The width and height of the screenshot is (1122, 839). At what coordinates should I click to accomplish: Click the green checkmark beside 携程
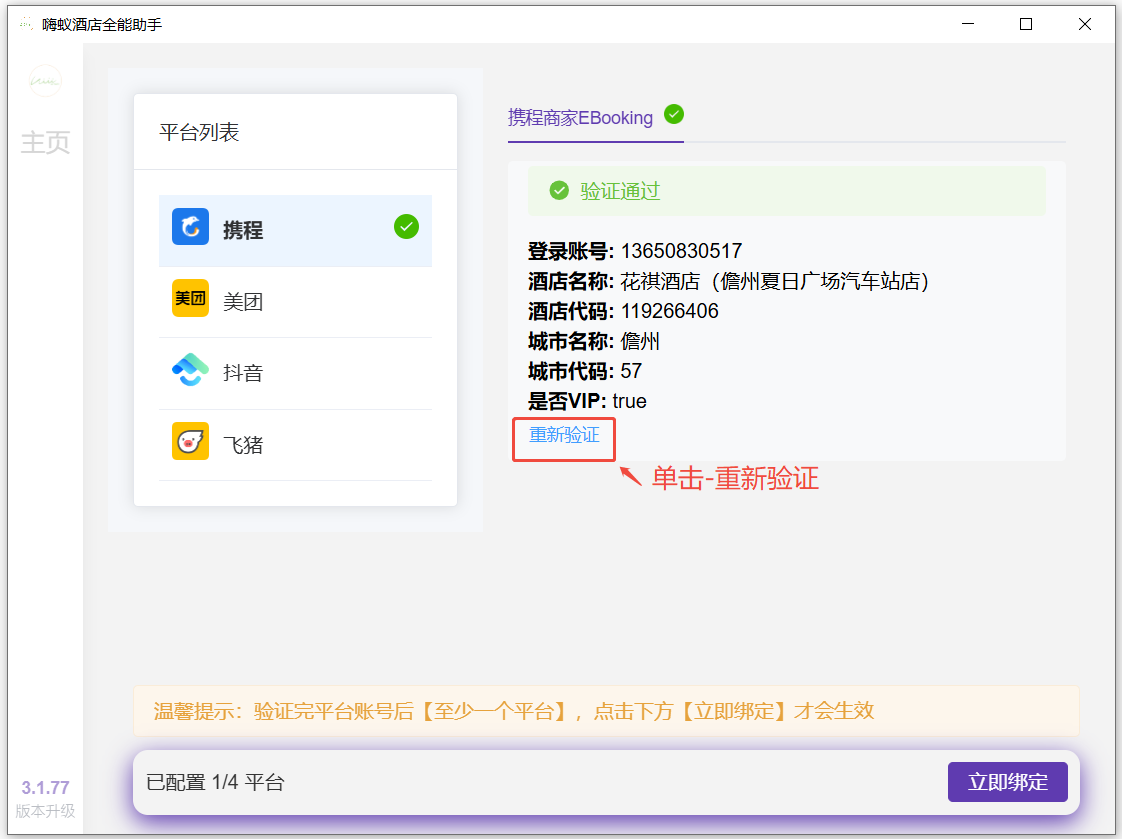click(x=406, y=227)
